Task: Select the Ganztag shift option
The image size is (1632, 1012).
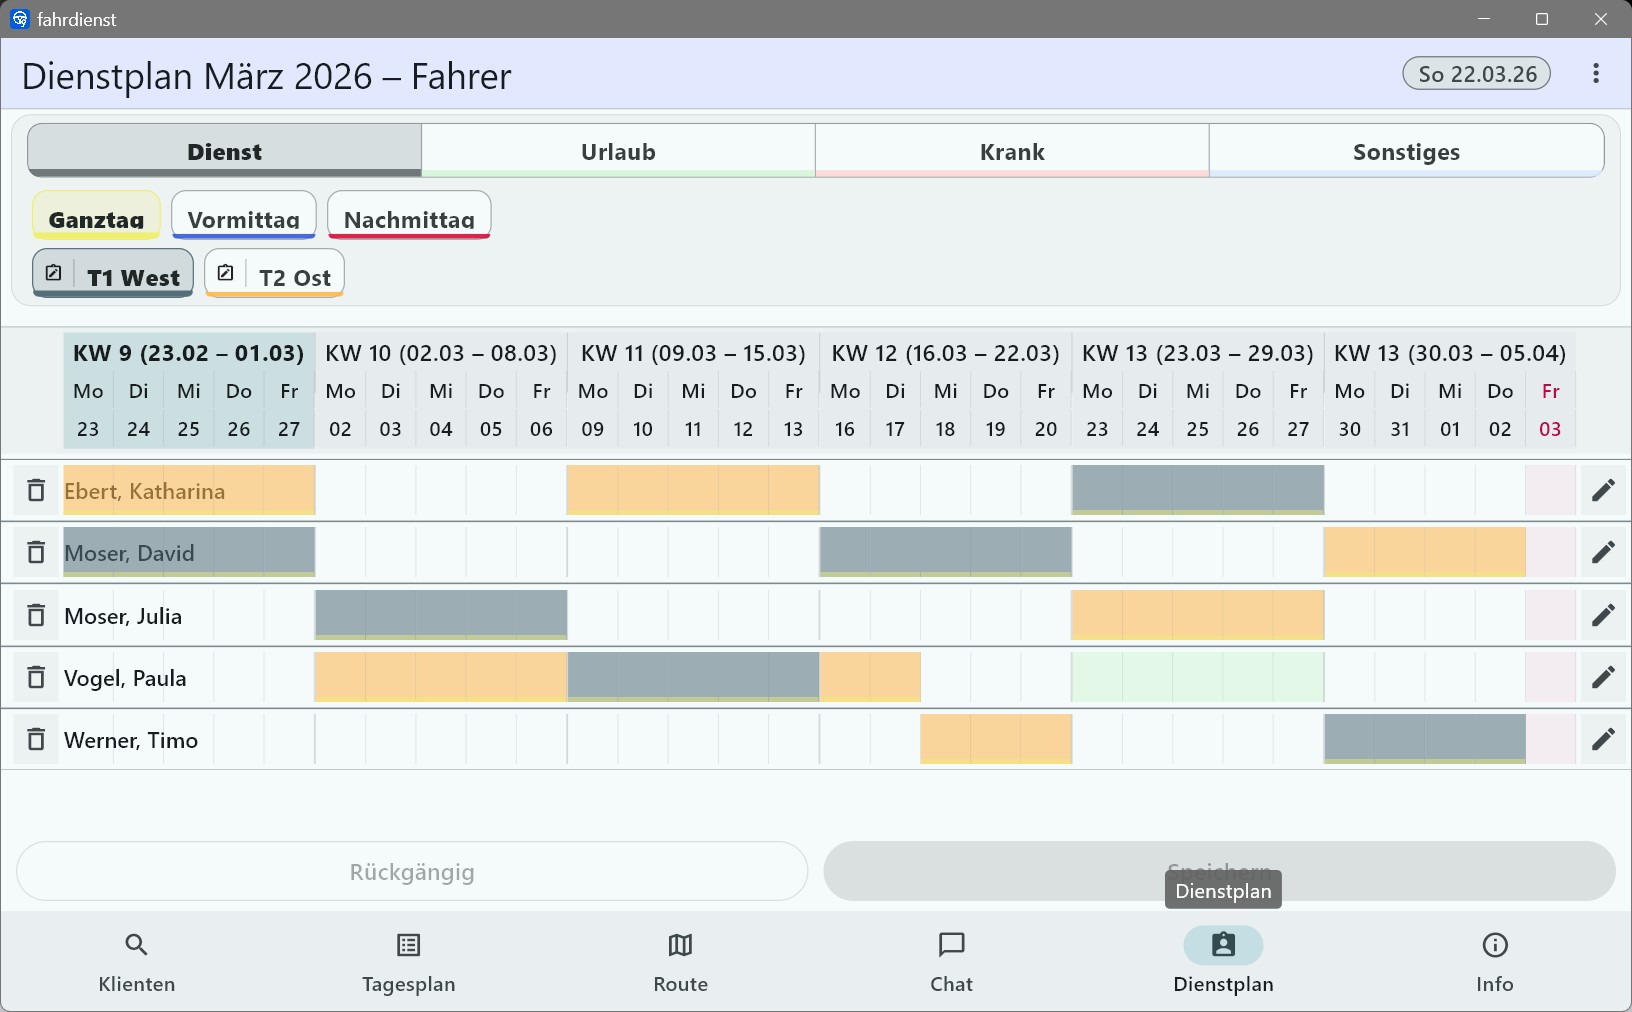Action: (x=96, y=217)
